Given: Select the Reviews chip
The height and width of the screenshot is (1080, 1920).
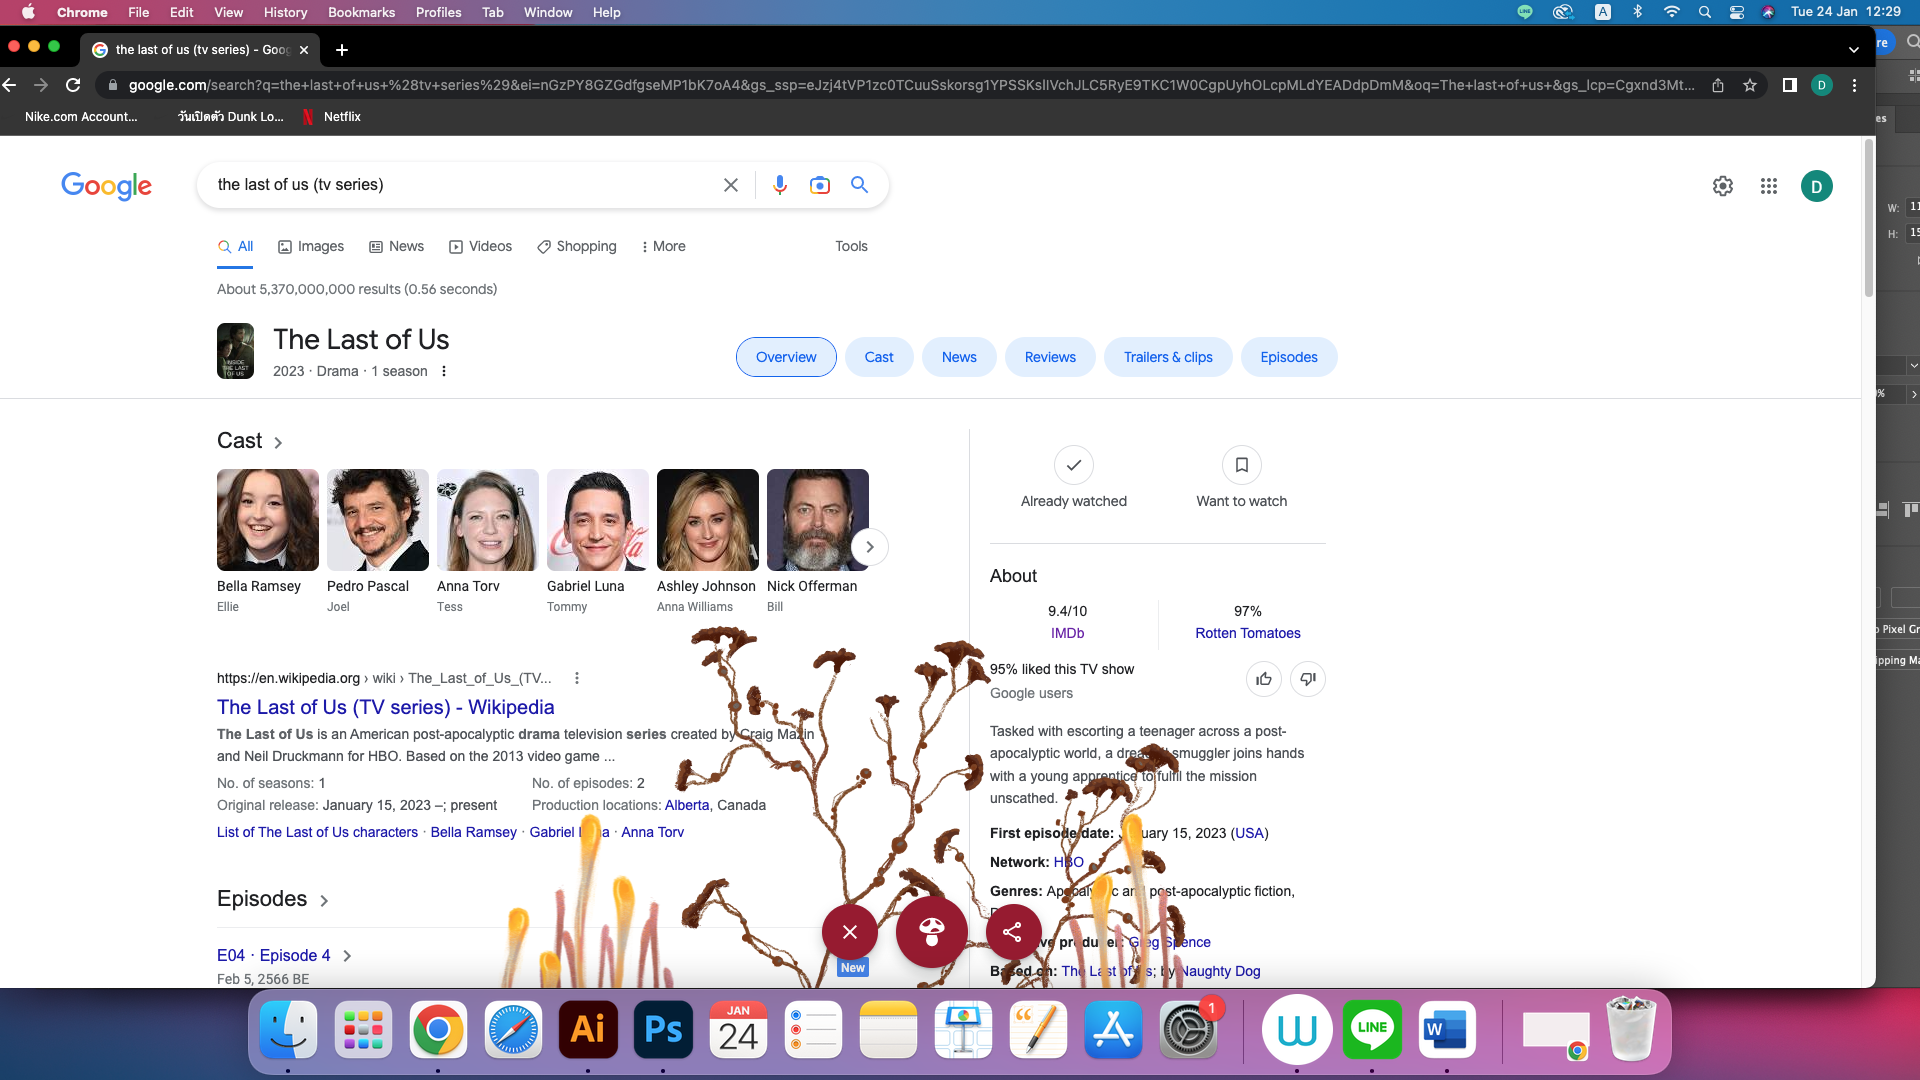Looking at the screenshot, I should coord(1050,357).
